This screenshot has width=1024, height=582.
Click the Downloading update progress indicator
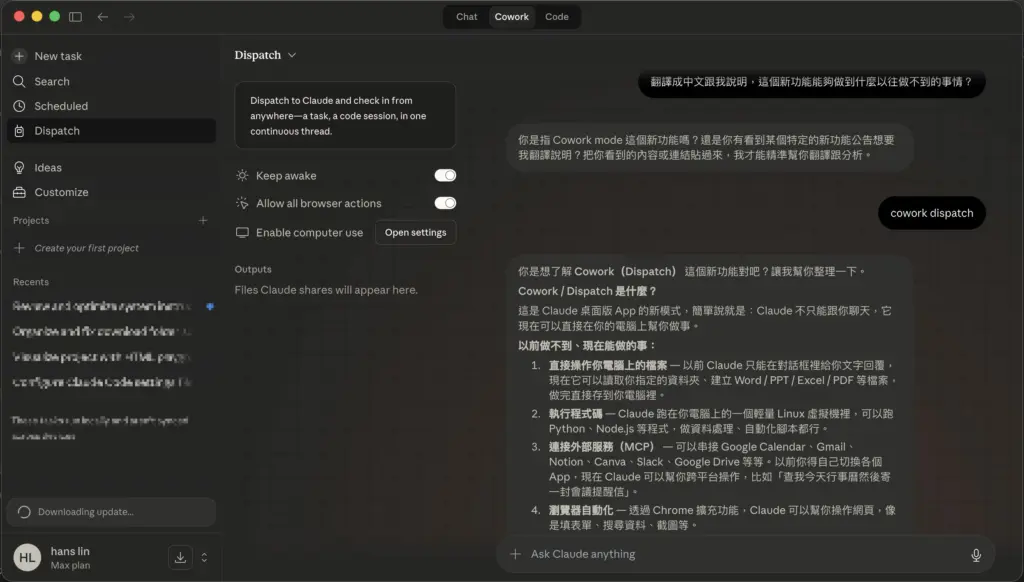pyautogui.click(x=110, y=511)
